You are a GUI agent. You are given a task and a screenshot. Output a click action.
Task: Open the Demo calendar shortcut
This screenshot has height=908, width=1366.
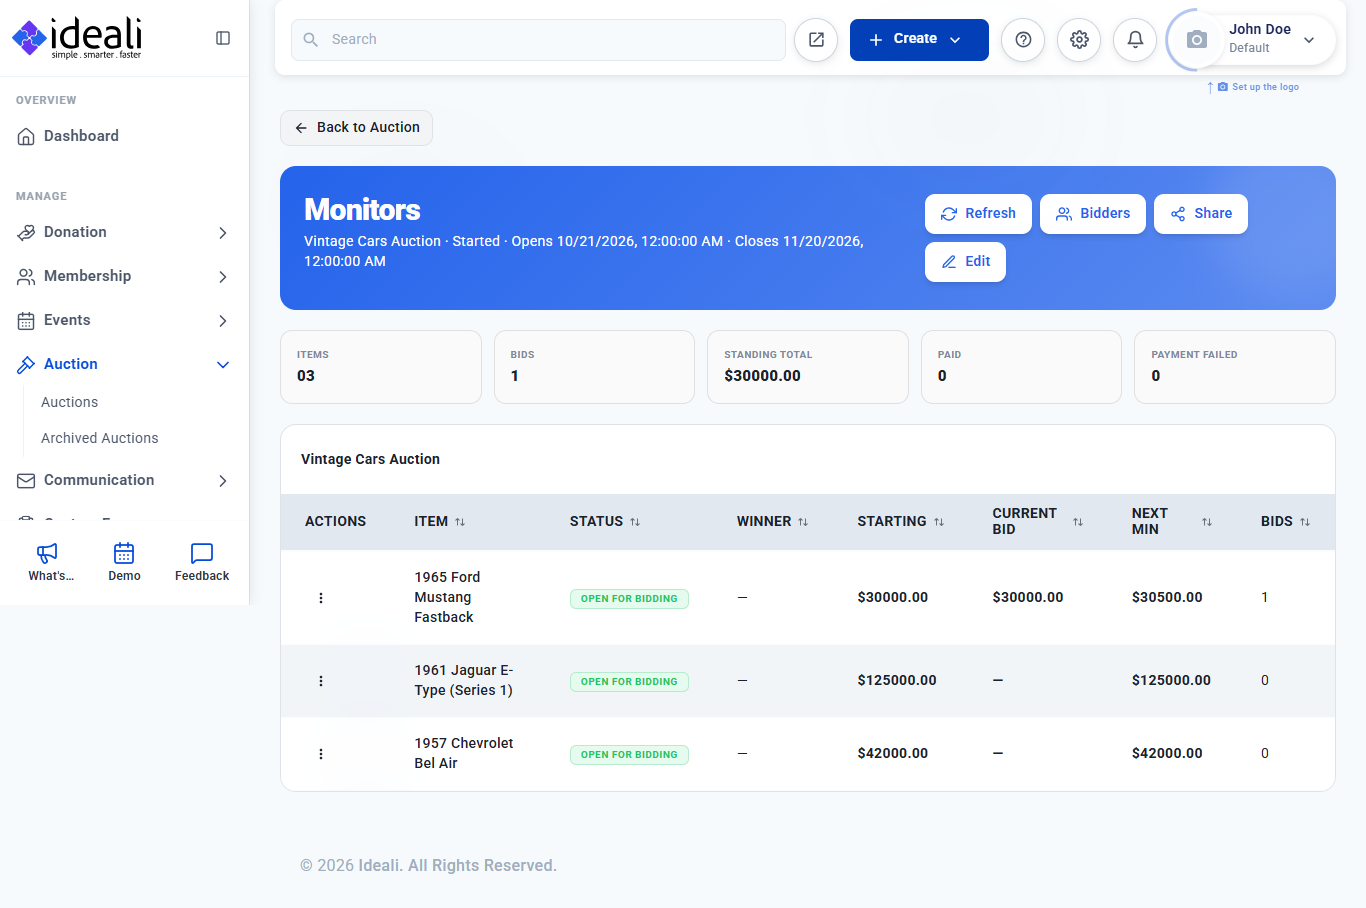coord(124,562)
